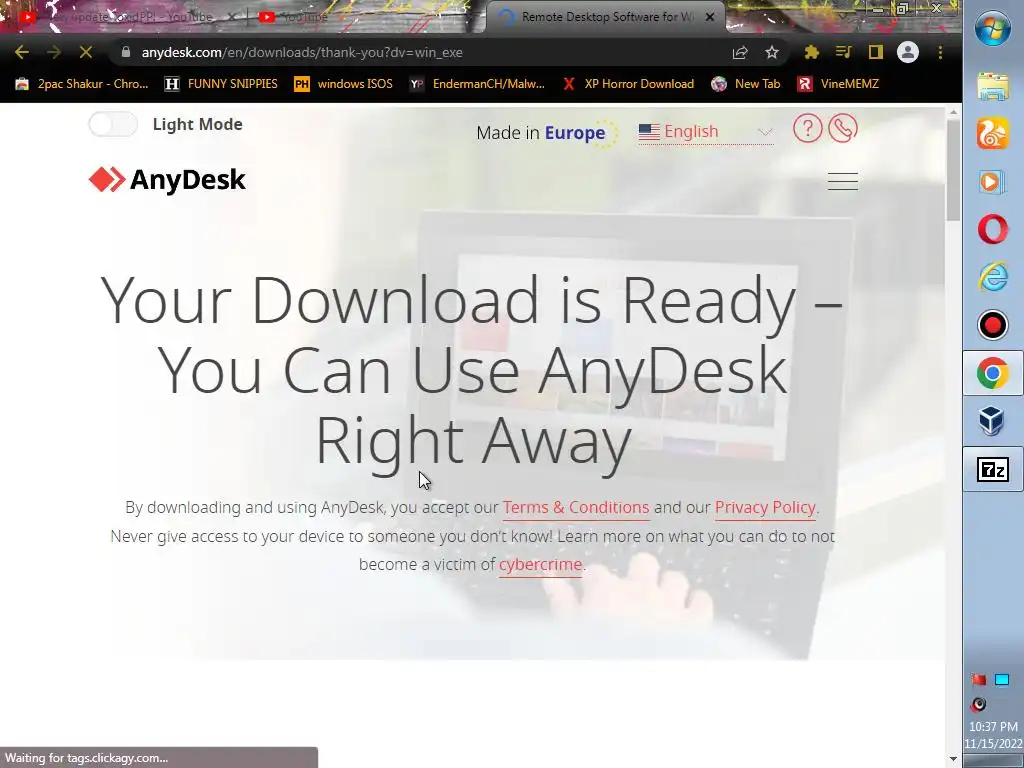Screen dimensions: 1024x768
Task: Open the New Tab bookmark
Action: [746, 84]
